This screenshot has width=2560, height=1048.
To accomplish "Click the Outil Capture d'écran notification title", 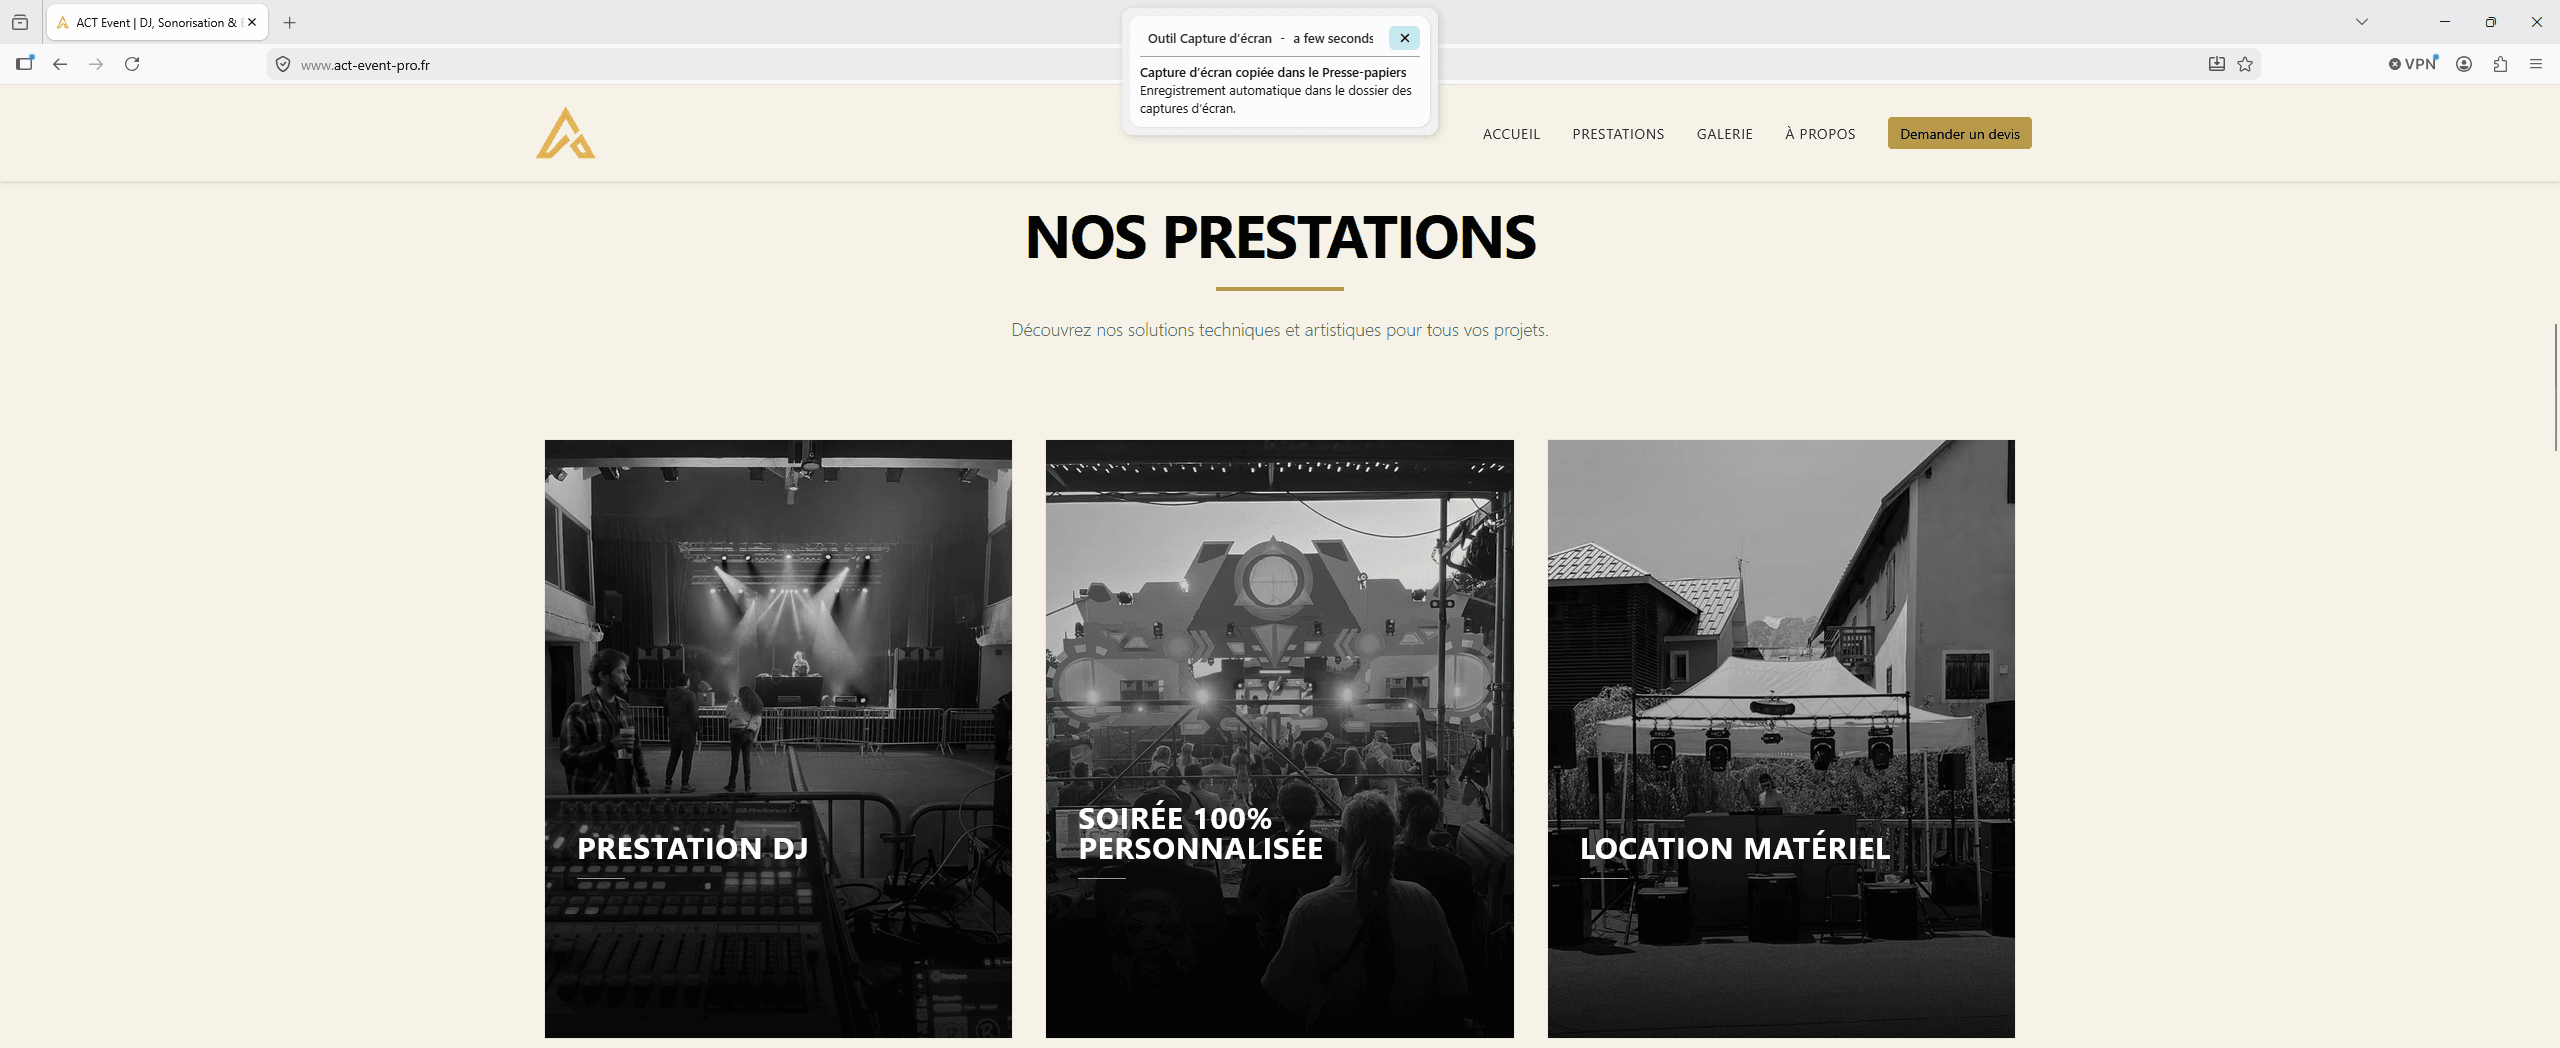I will (x=1209, y=38).
